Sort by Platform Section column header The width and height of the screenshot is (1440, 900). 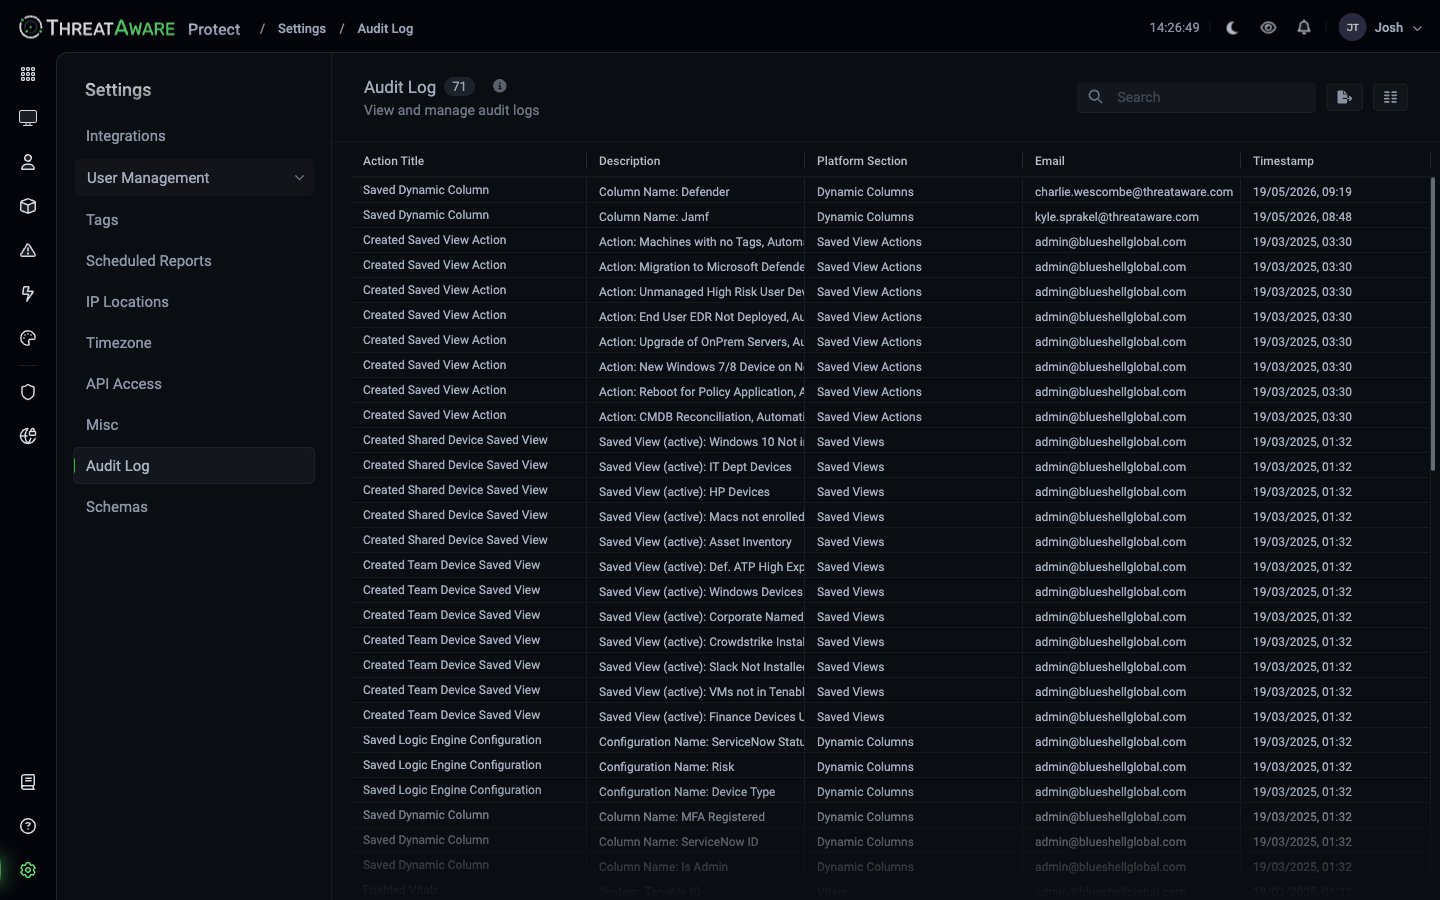[x=862, y=161]
